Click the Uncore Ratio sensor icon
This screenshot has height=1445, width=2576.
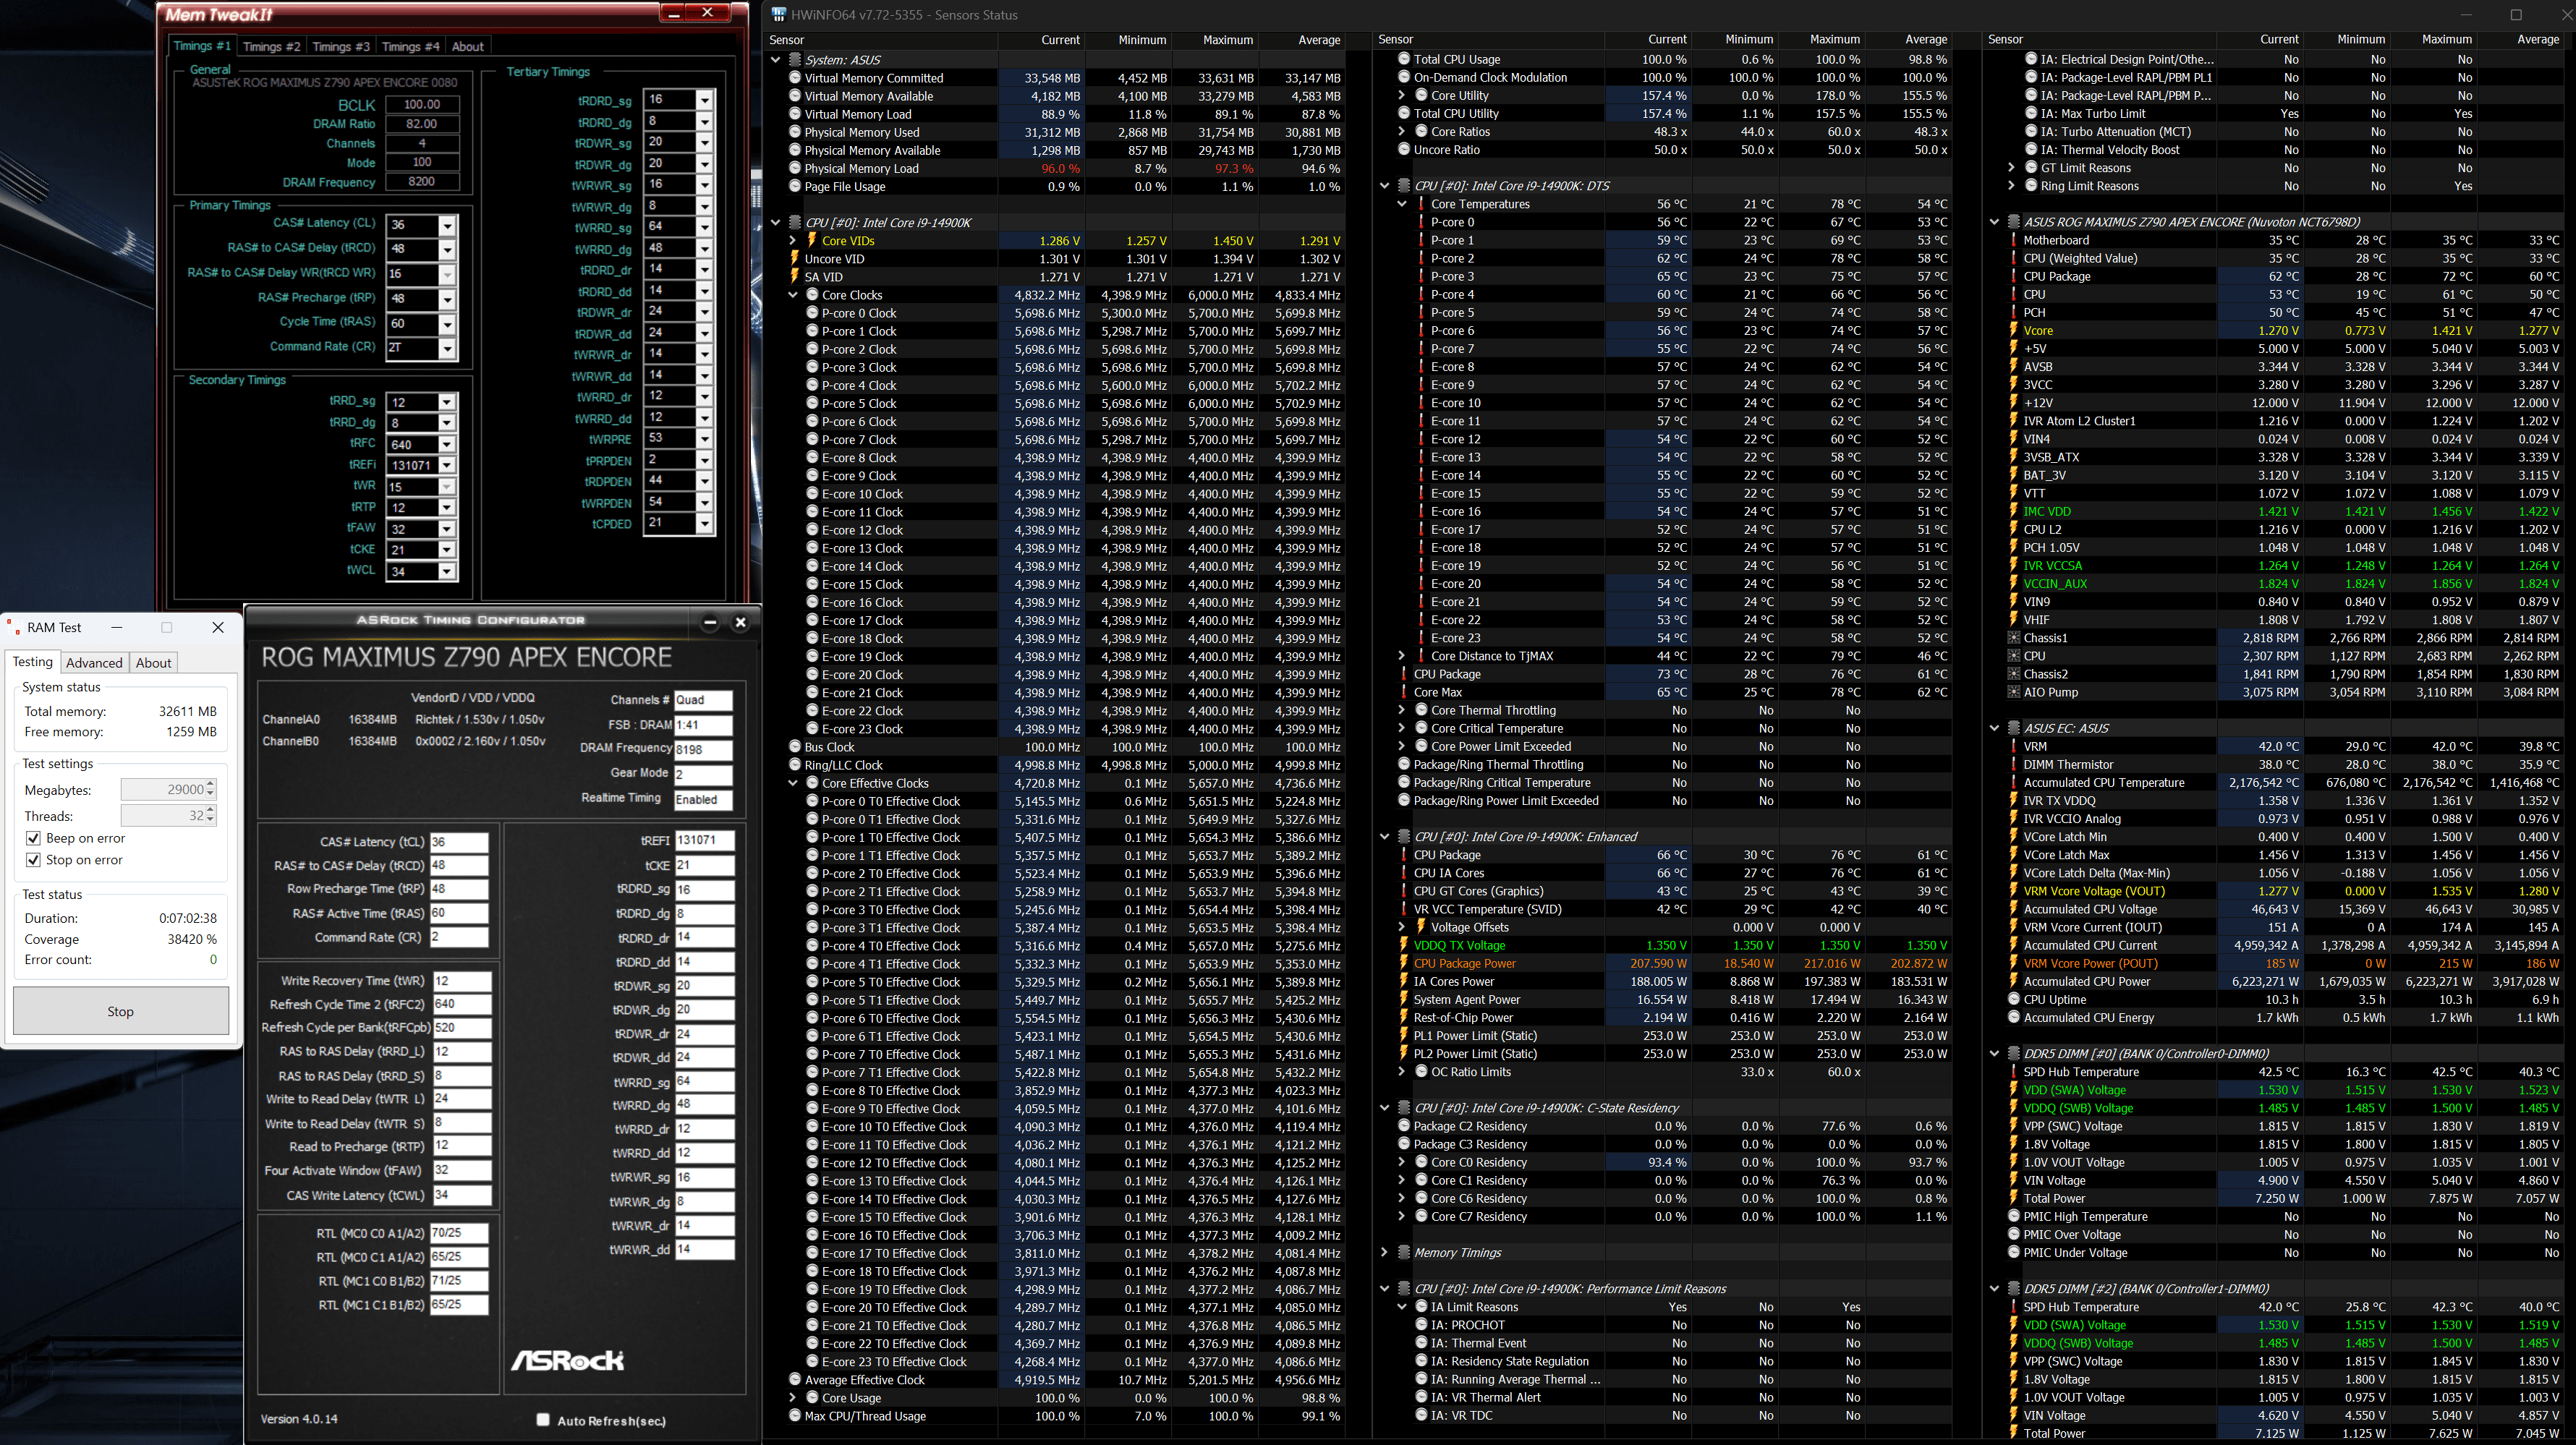pos(1404,149)
